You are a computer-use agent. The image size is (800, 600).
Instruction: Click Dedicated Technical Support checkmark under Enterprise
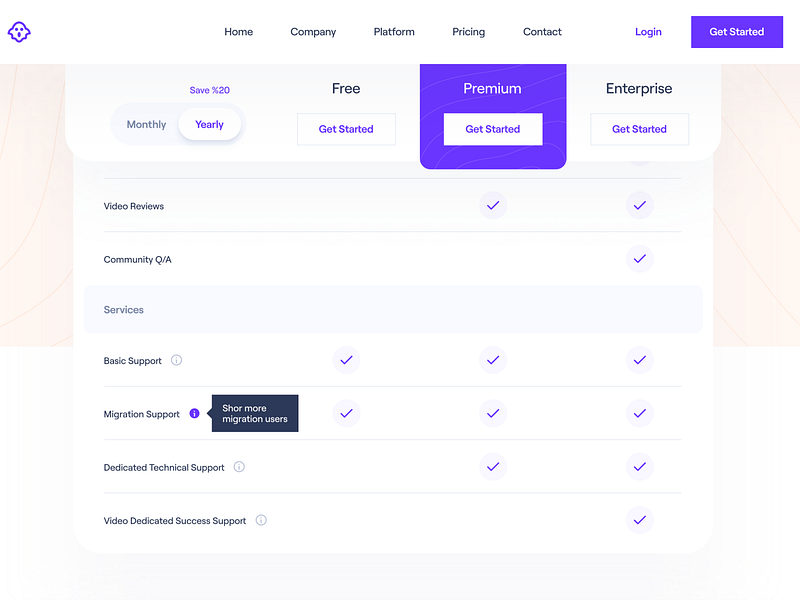click(x=639, y=466)
